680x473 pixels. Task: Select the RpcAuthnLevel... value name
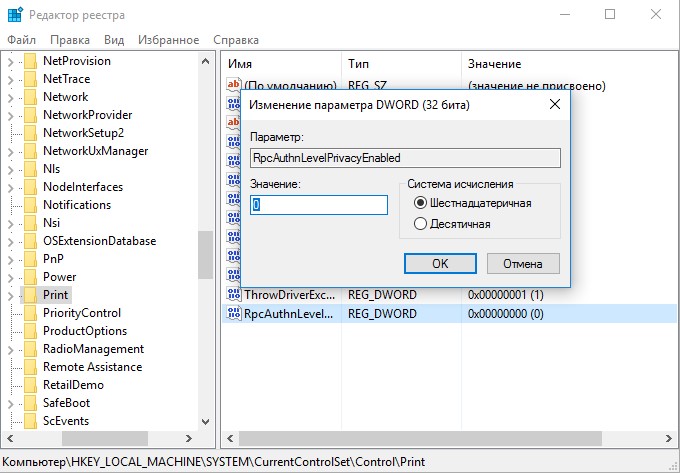click(288, 314)
